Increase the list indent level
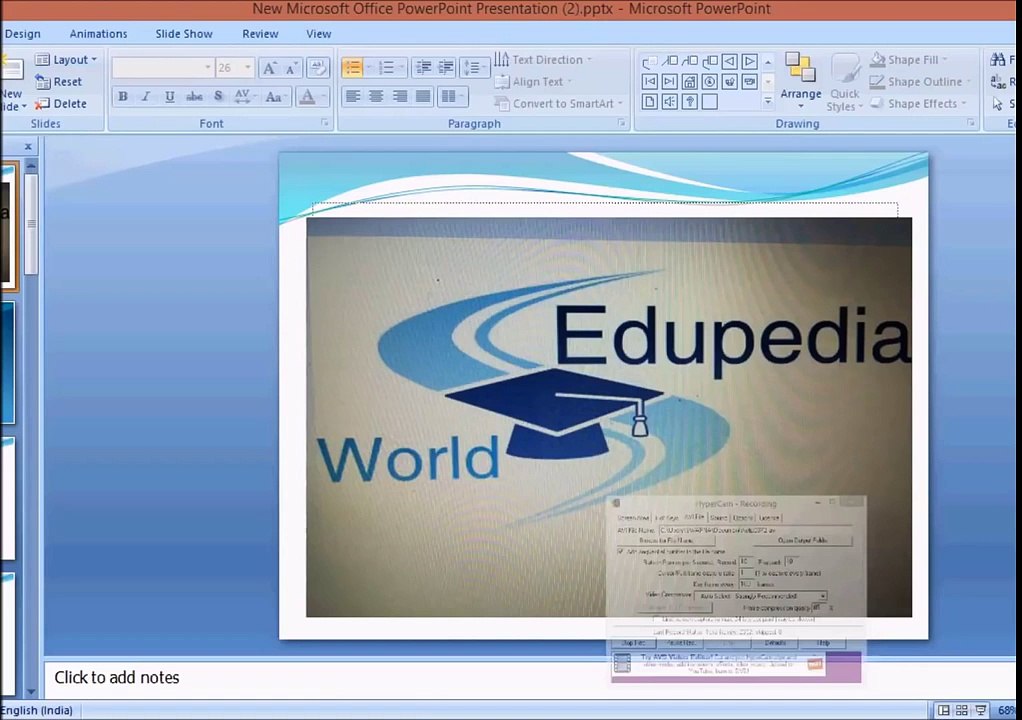Screen dimensions: 1022x720 point(446,67)
